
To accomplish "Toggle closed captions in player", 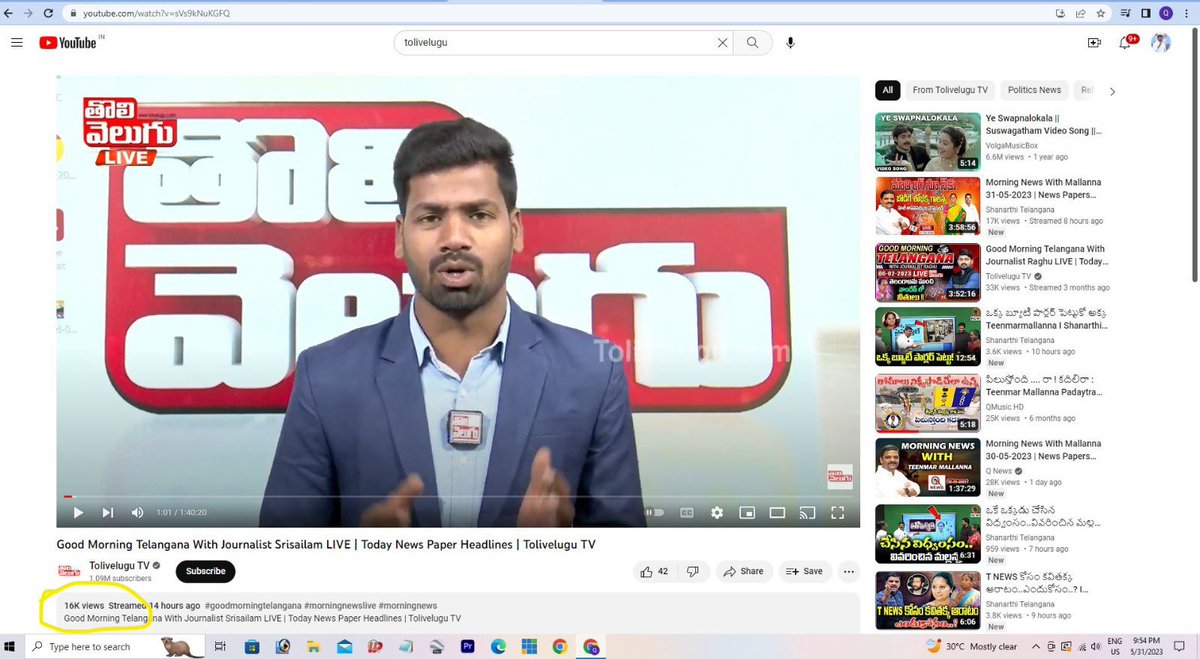I will [x=687, y=513].
